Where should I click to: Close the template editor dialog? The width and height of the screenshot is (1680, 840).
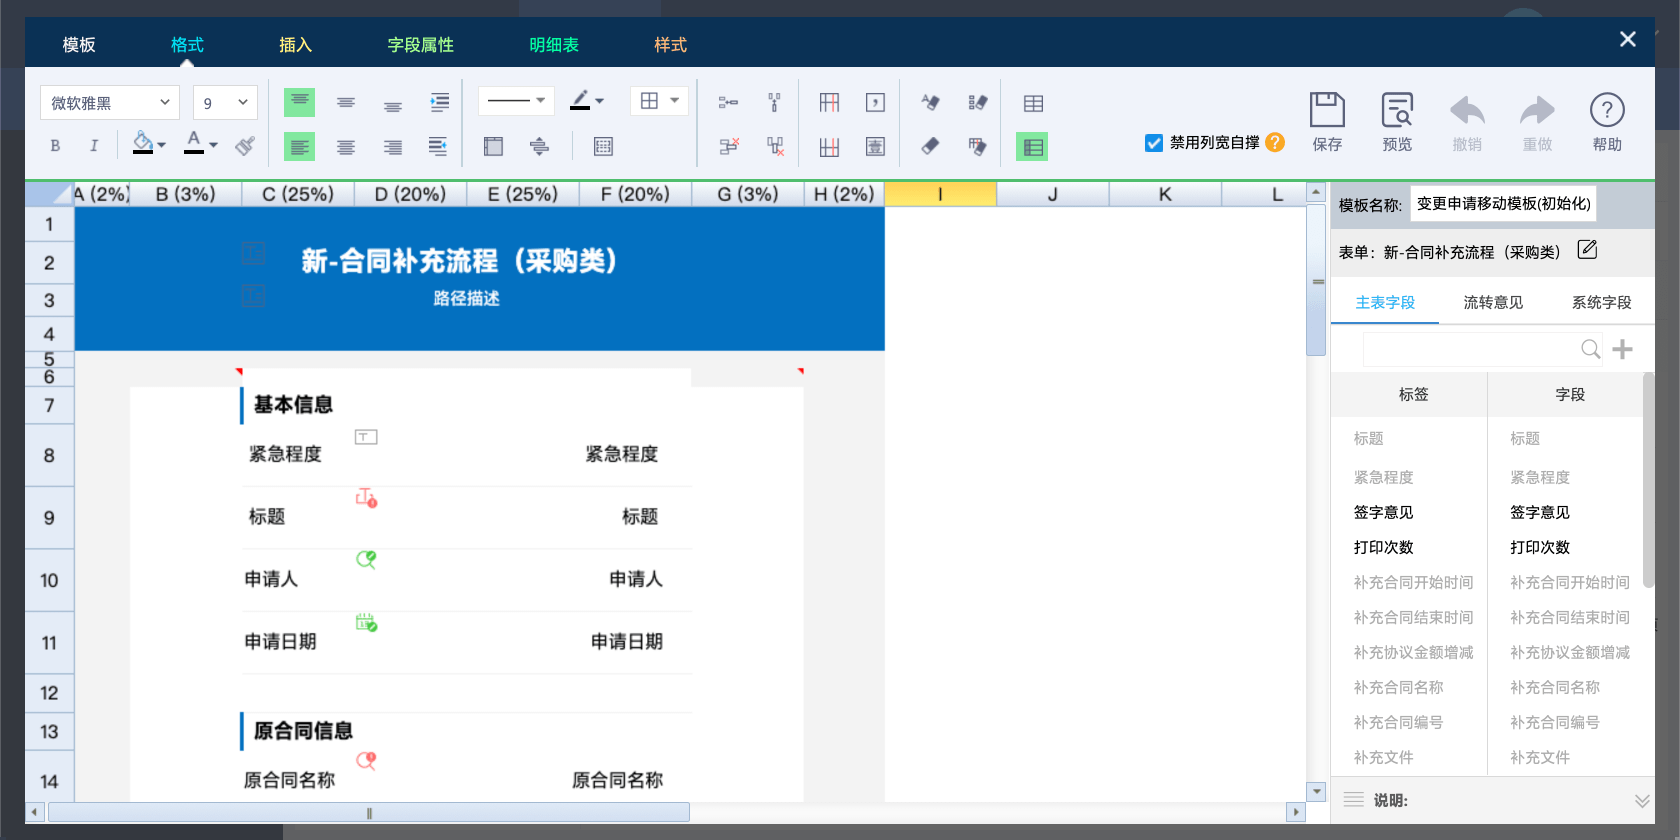(x=1627, y=39)
